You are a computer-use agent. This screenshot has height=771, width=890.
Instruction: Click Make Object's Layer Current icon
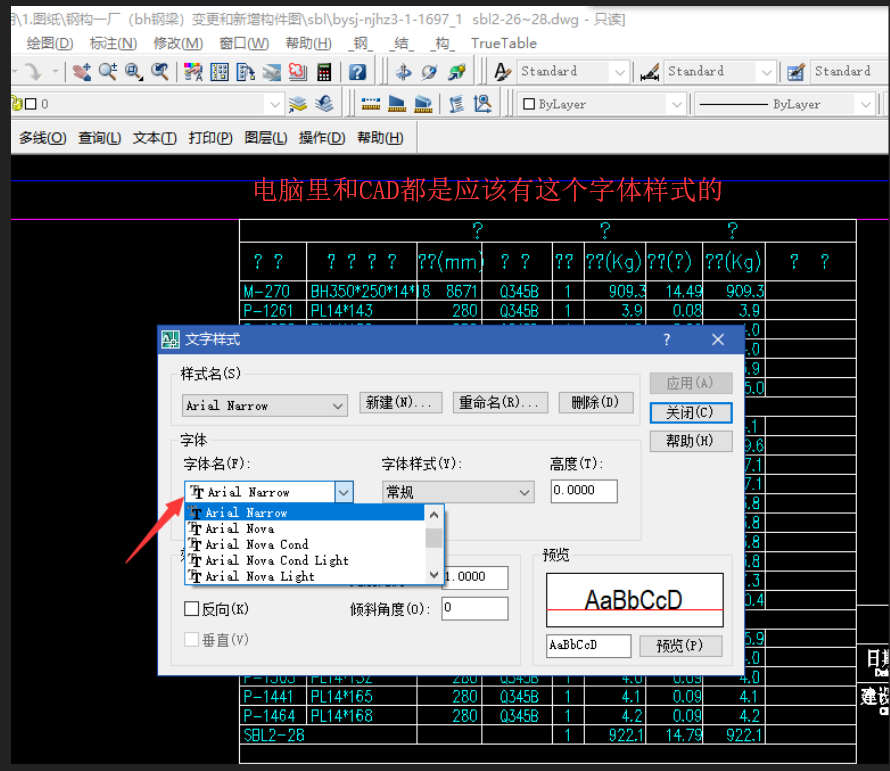[x=297, y=104]
